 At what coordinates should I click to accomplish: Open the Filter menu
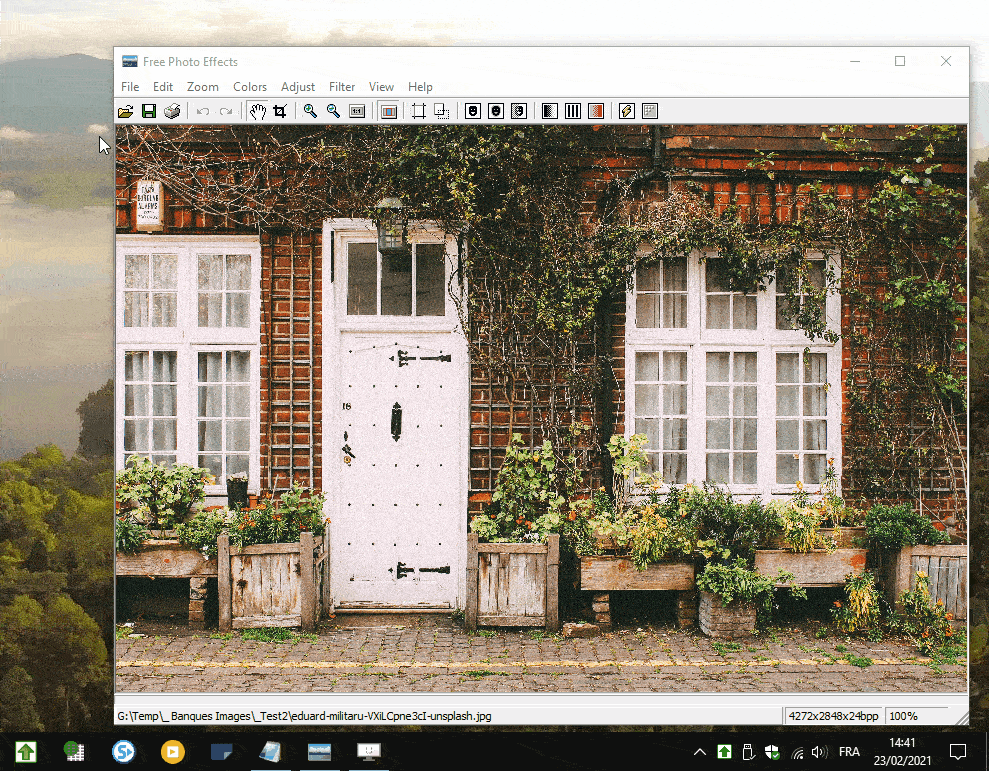[342, 87]
